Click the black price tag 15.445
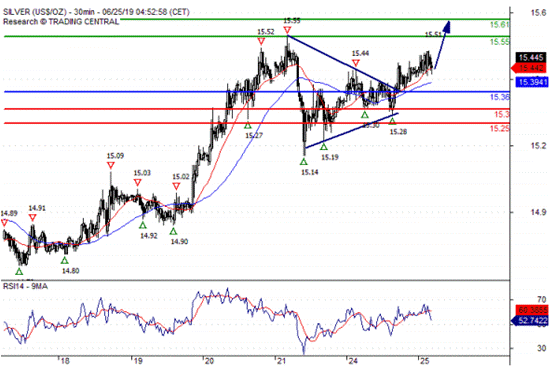Screen dimensions: 554x369 (x=531, y=57)
